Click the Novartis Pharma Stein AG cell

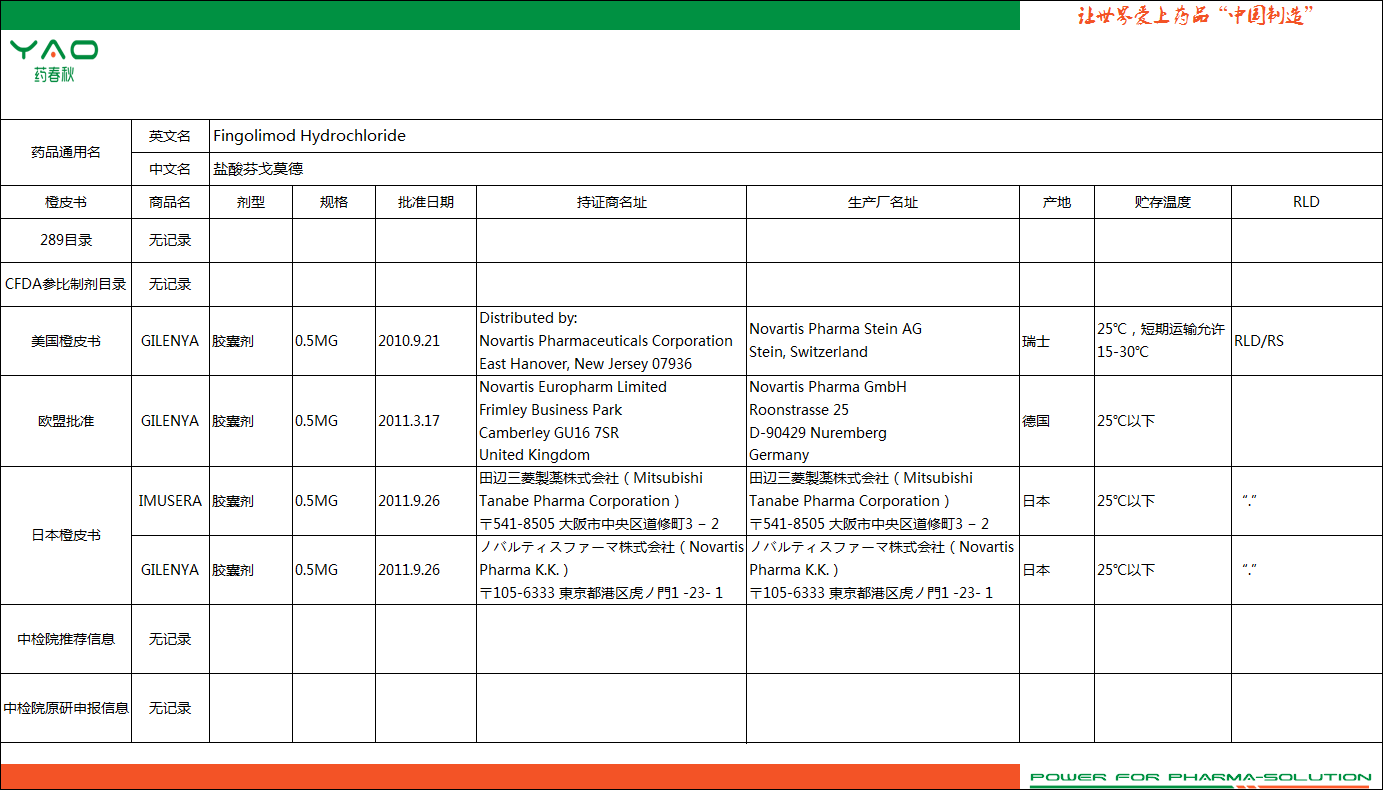(x=883, y=341)
